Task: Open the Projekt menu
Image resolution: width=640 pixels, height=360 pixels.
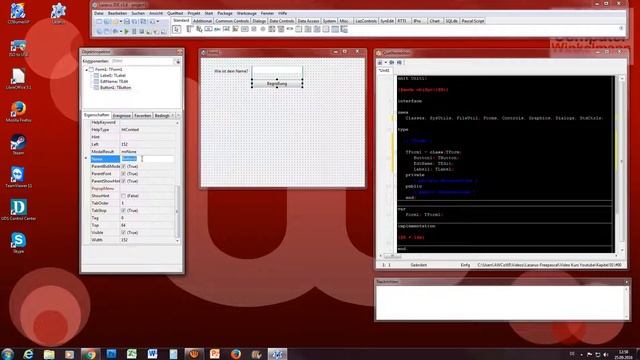Action: [194, 13]
